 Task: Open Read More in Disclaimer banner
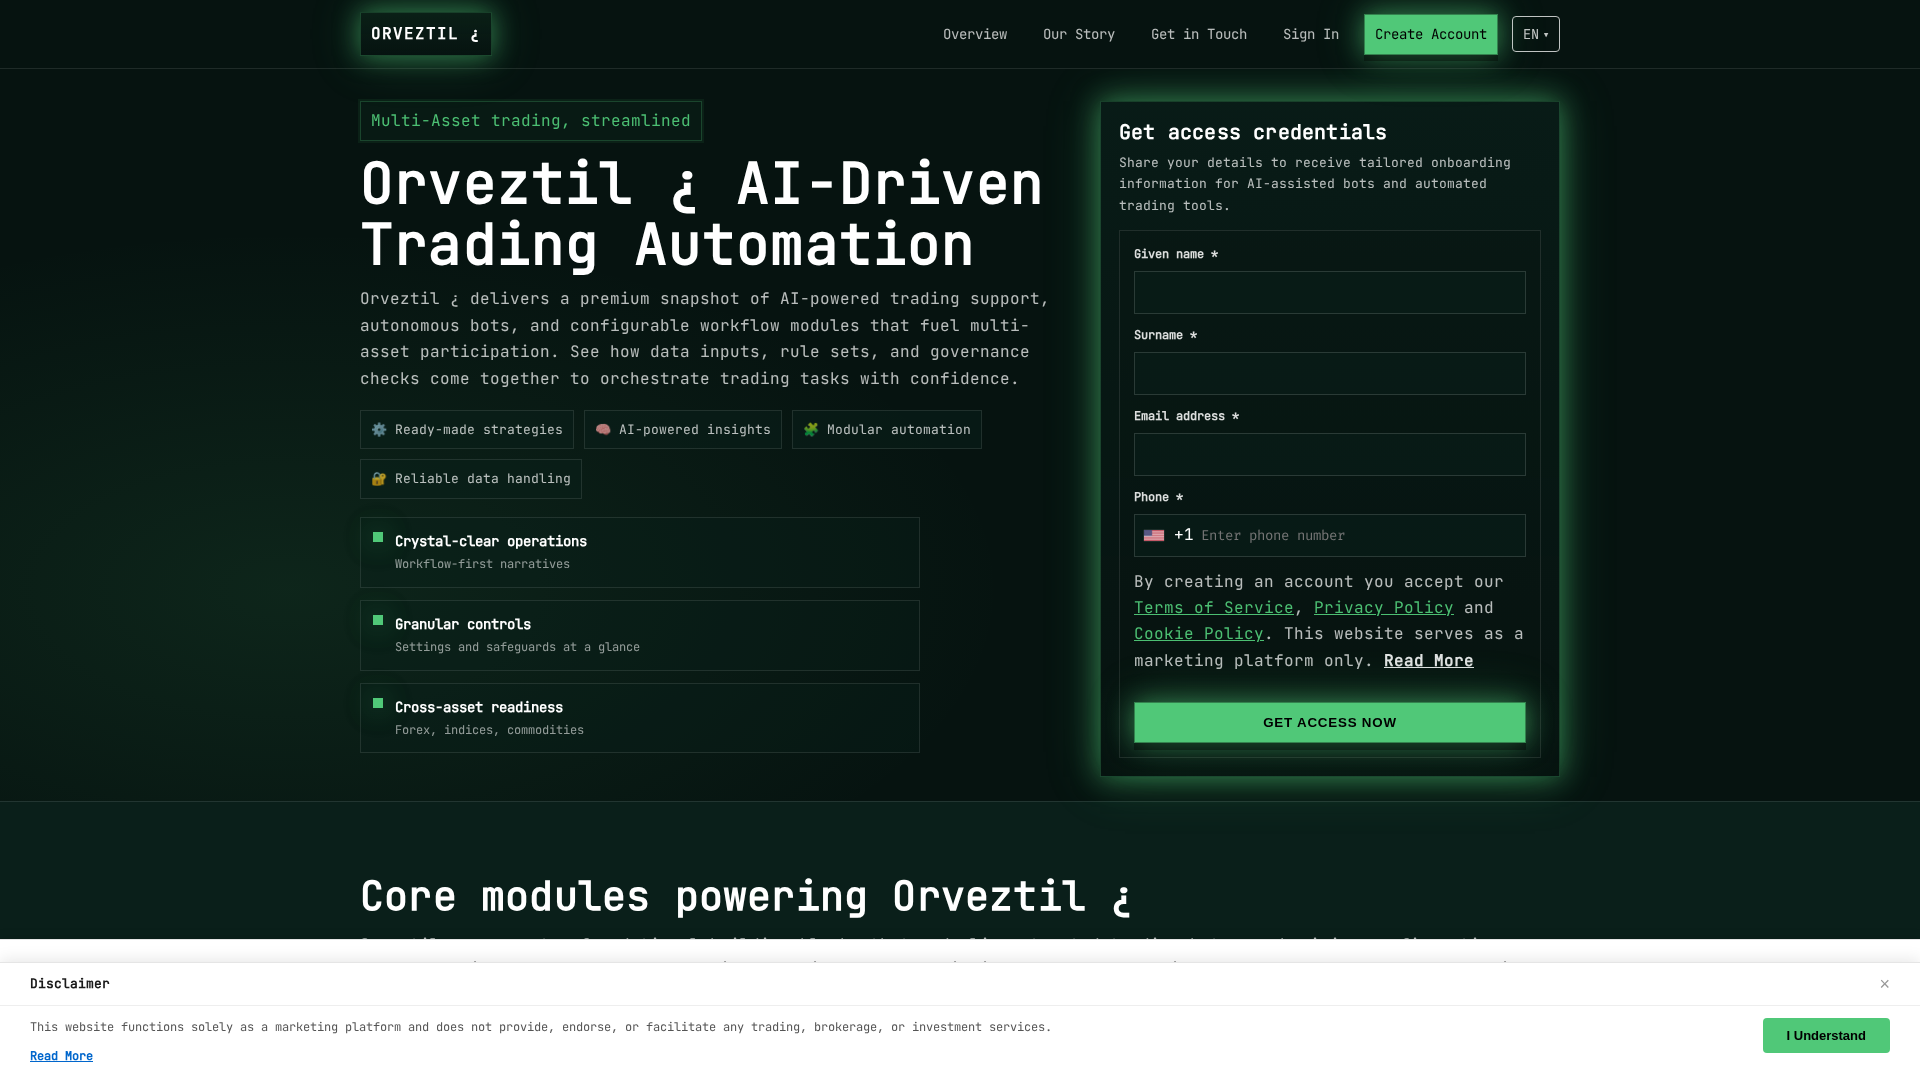point(61,1056)
